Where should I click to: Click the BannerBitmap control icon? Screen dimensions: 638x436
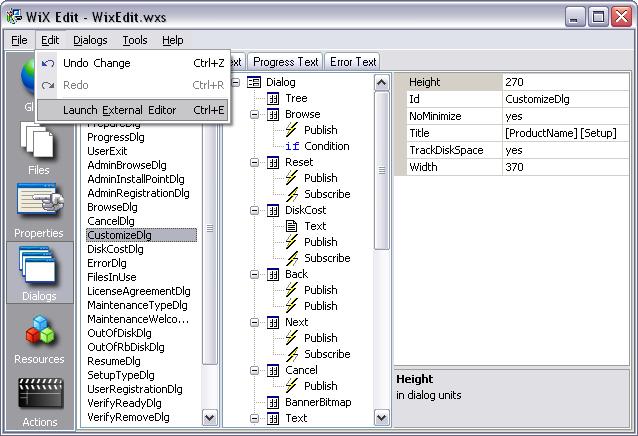click(x=273, y=402)
